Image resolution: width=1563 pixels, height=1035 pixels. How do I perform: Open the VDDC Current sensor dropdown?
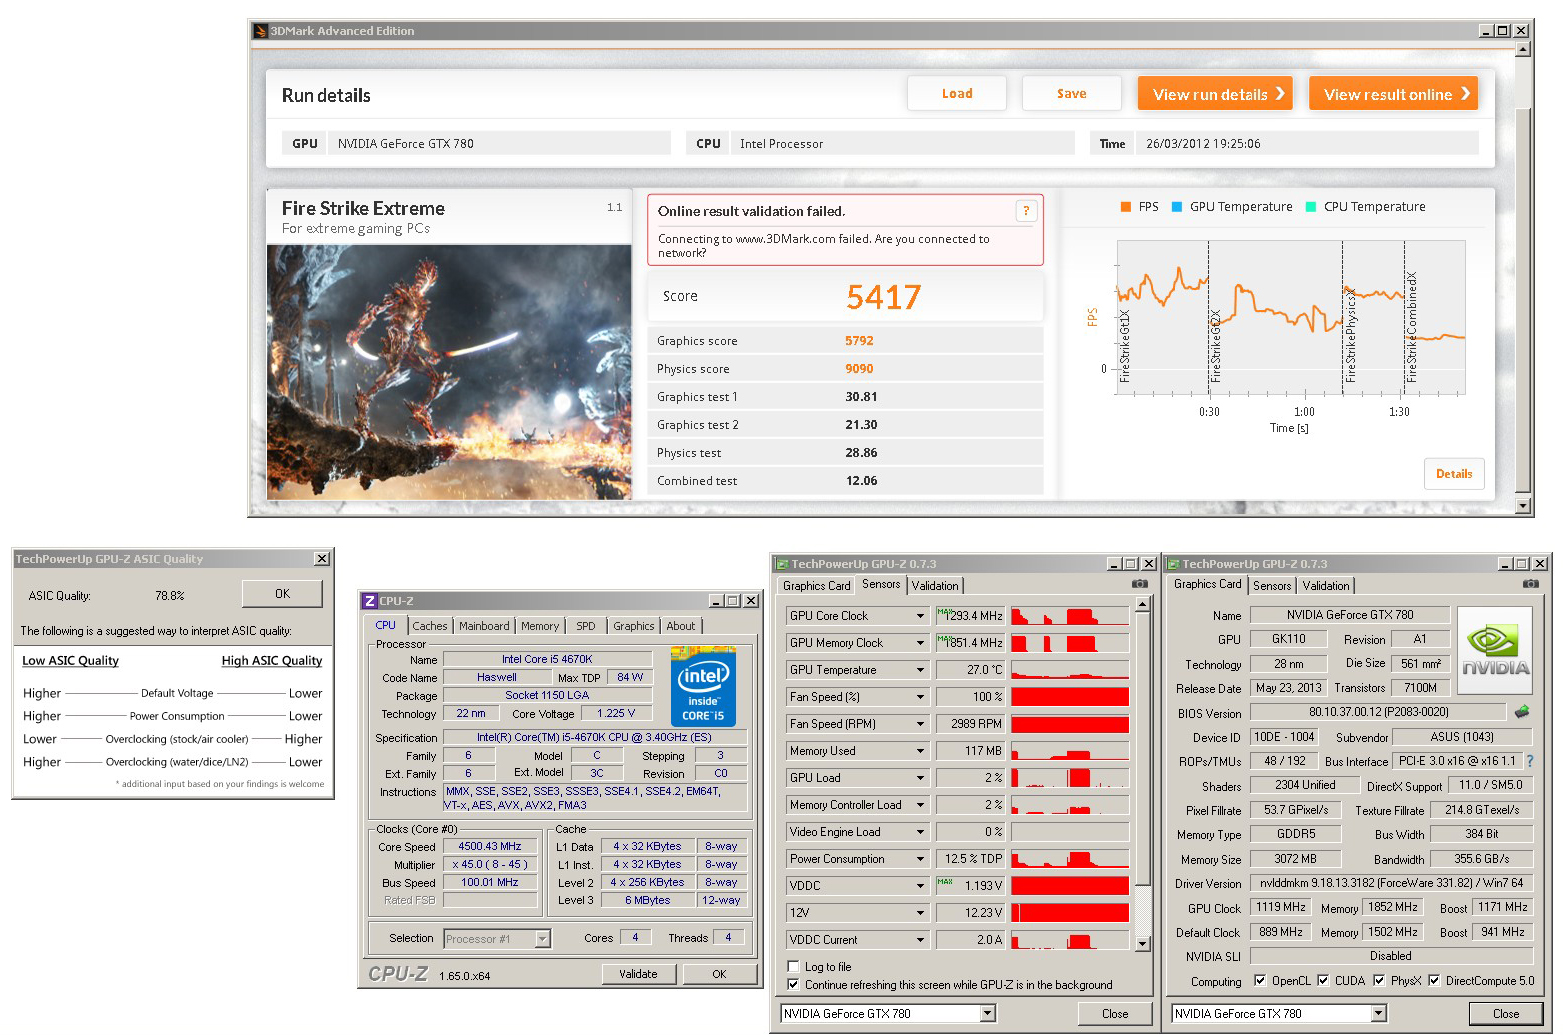[x=920, y=940]
